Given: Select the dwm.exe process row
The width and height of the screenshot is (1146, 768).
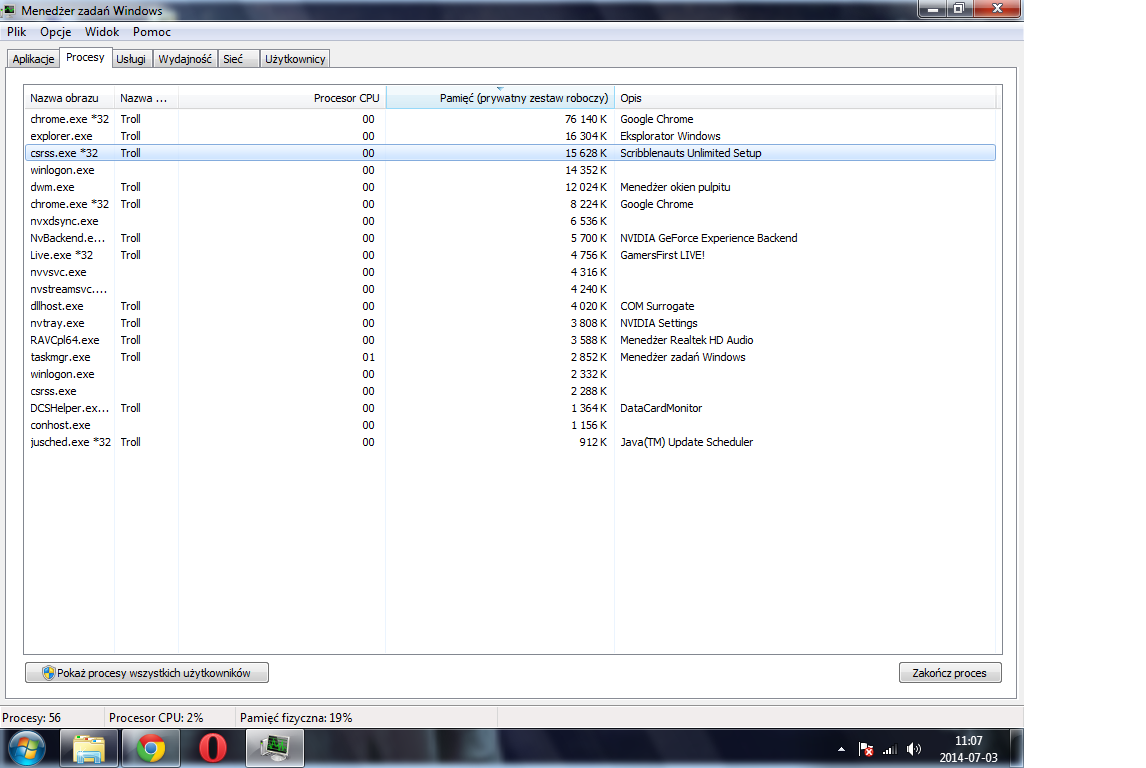Looking at the screenshot, I should tap(510, 187).
